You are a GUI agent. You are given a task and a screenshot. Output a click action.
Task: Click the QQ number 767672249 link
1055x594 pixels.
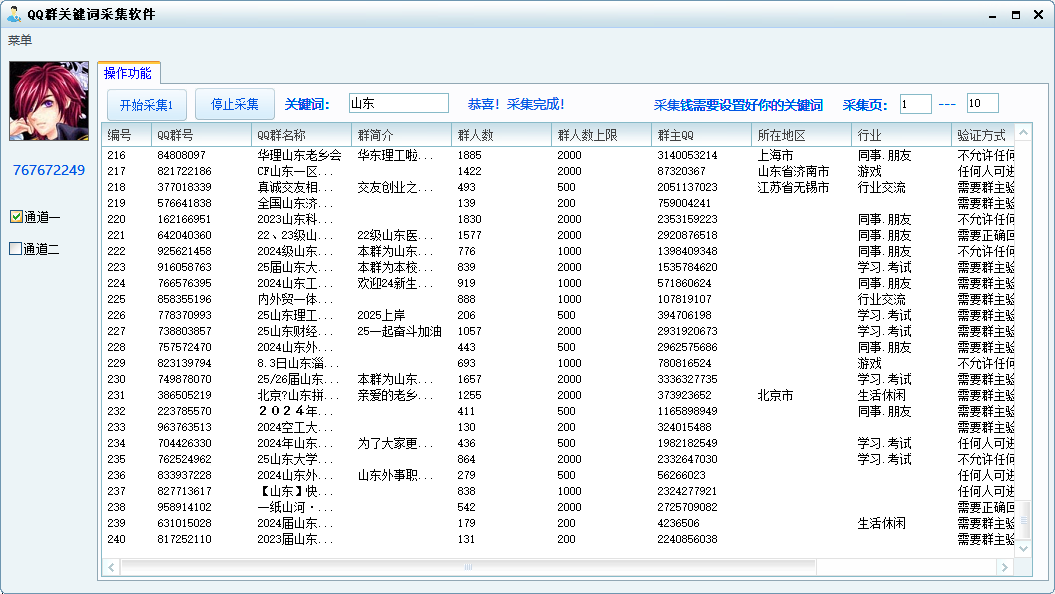[49, 170]
